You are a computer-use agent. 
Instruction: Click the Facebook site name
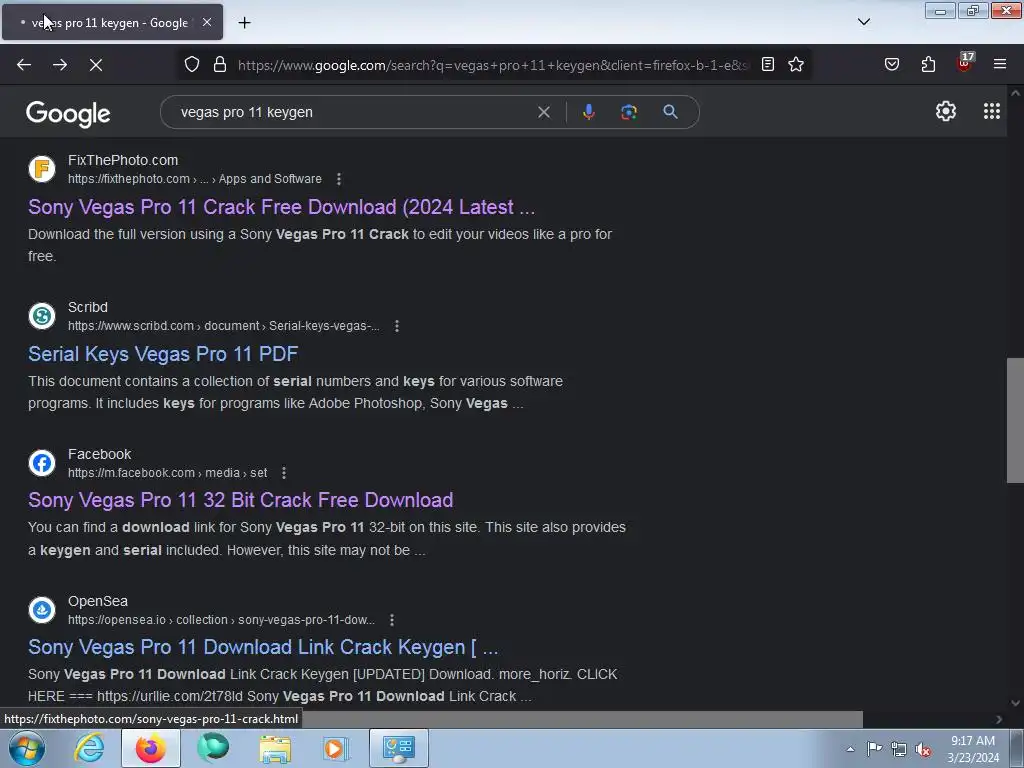[99, 455]
